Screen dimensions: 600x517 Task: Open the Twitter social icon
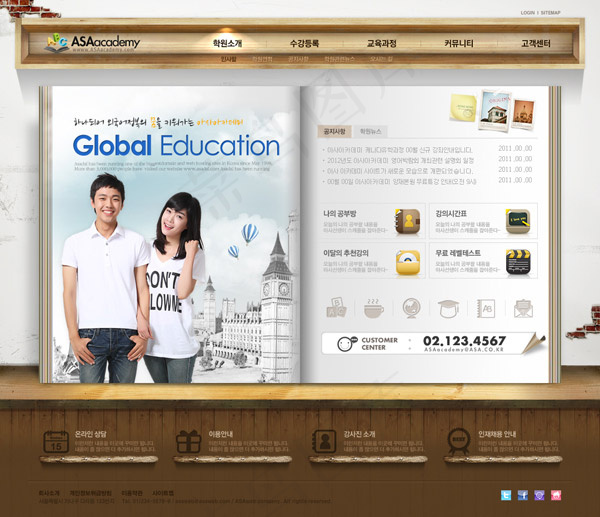(506, 495)
